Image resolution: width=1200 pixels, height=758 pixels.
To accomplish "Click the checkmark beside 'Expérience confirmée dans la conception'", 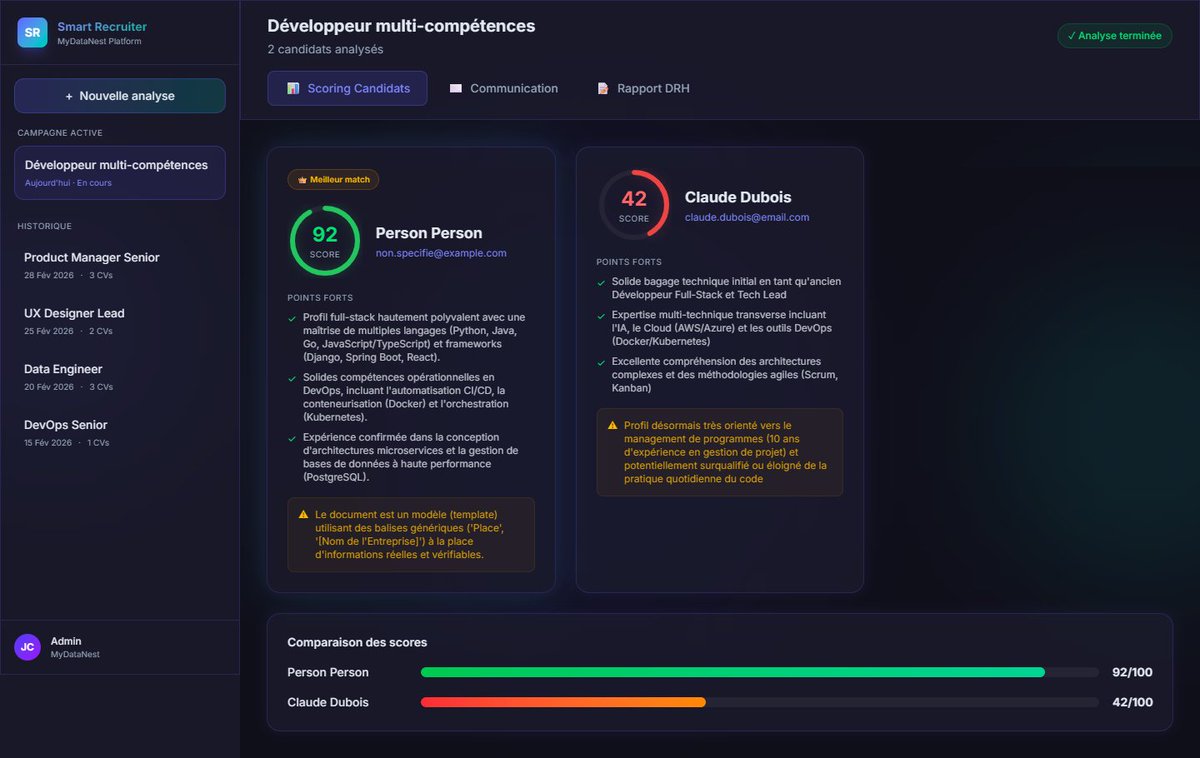I will [x=292, y=437].
